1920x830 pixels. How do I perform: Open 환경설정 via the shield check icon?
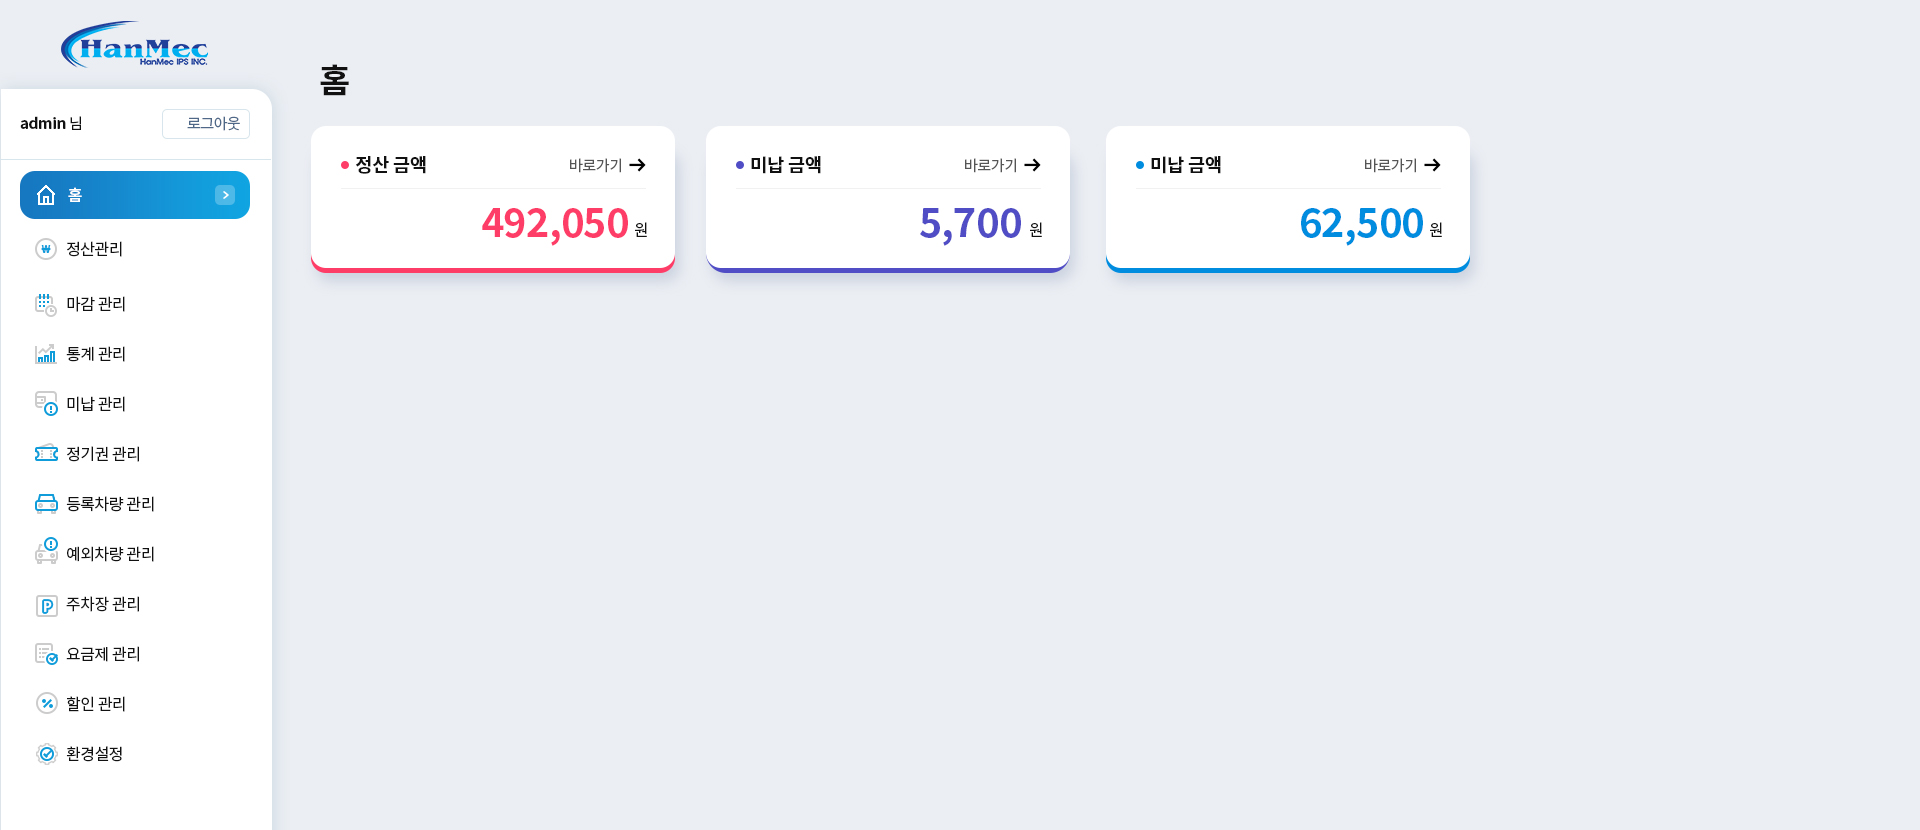[x=47, y=754]
